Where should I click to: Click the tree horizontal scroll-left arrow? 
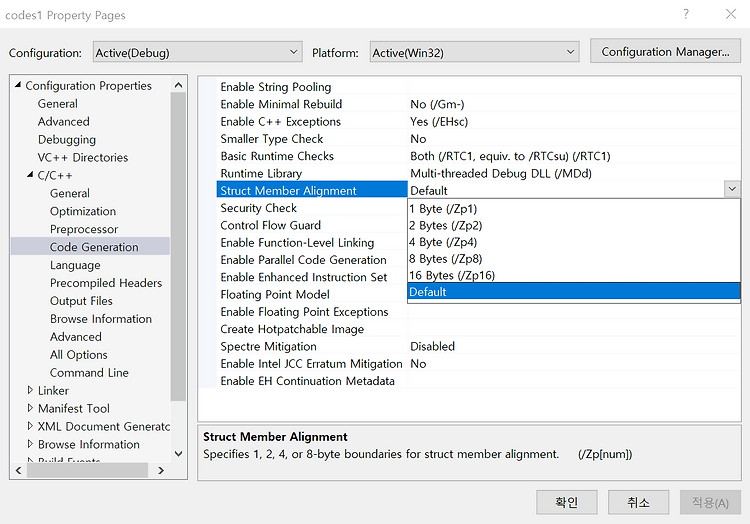click(18, 470)
